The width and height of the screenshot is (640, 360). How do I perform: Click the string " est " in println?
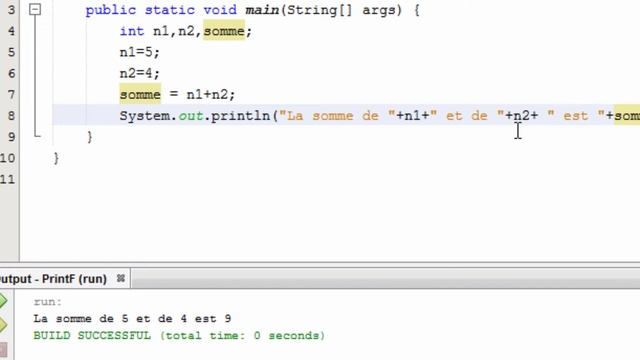[x=576, y=116]
